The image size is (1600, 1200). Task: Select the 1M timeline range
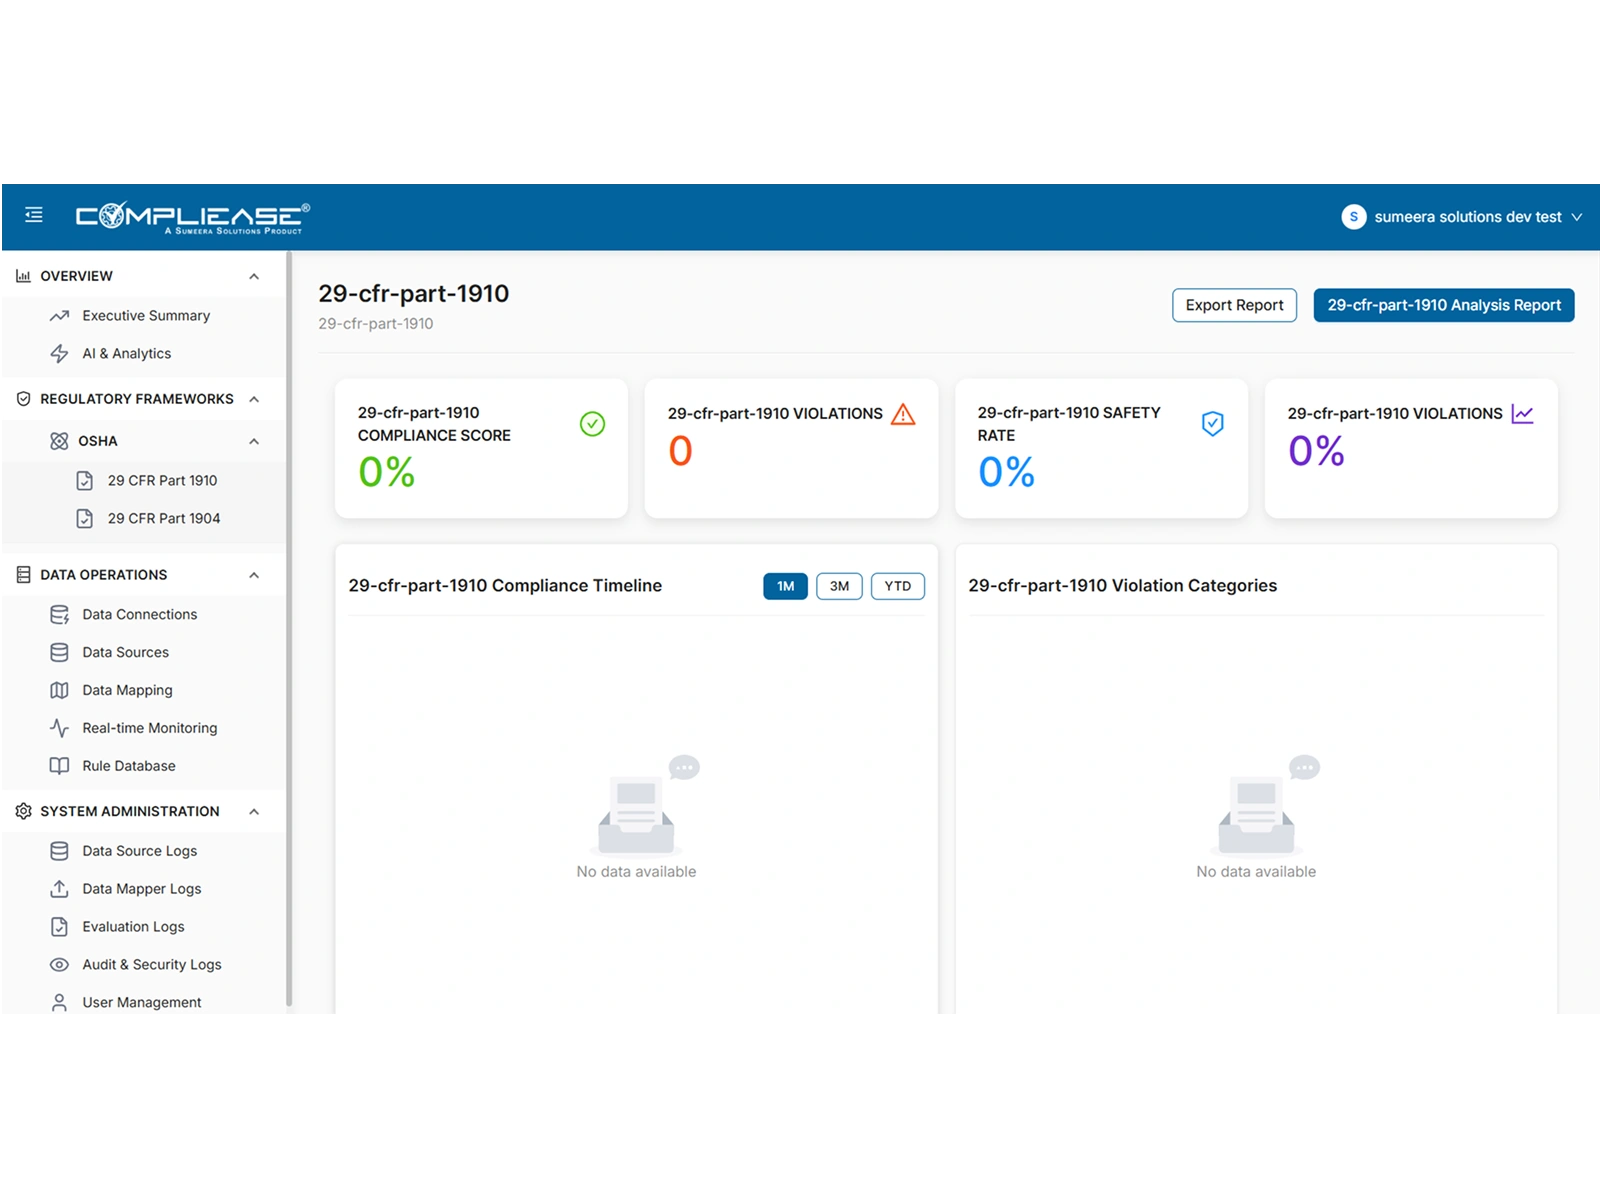coord(785,586)
